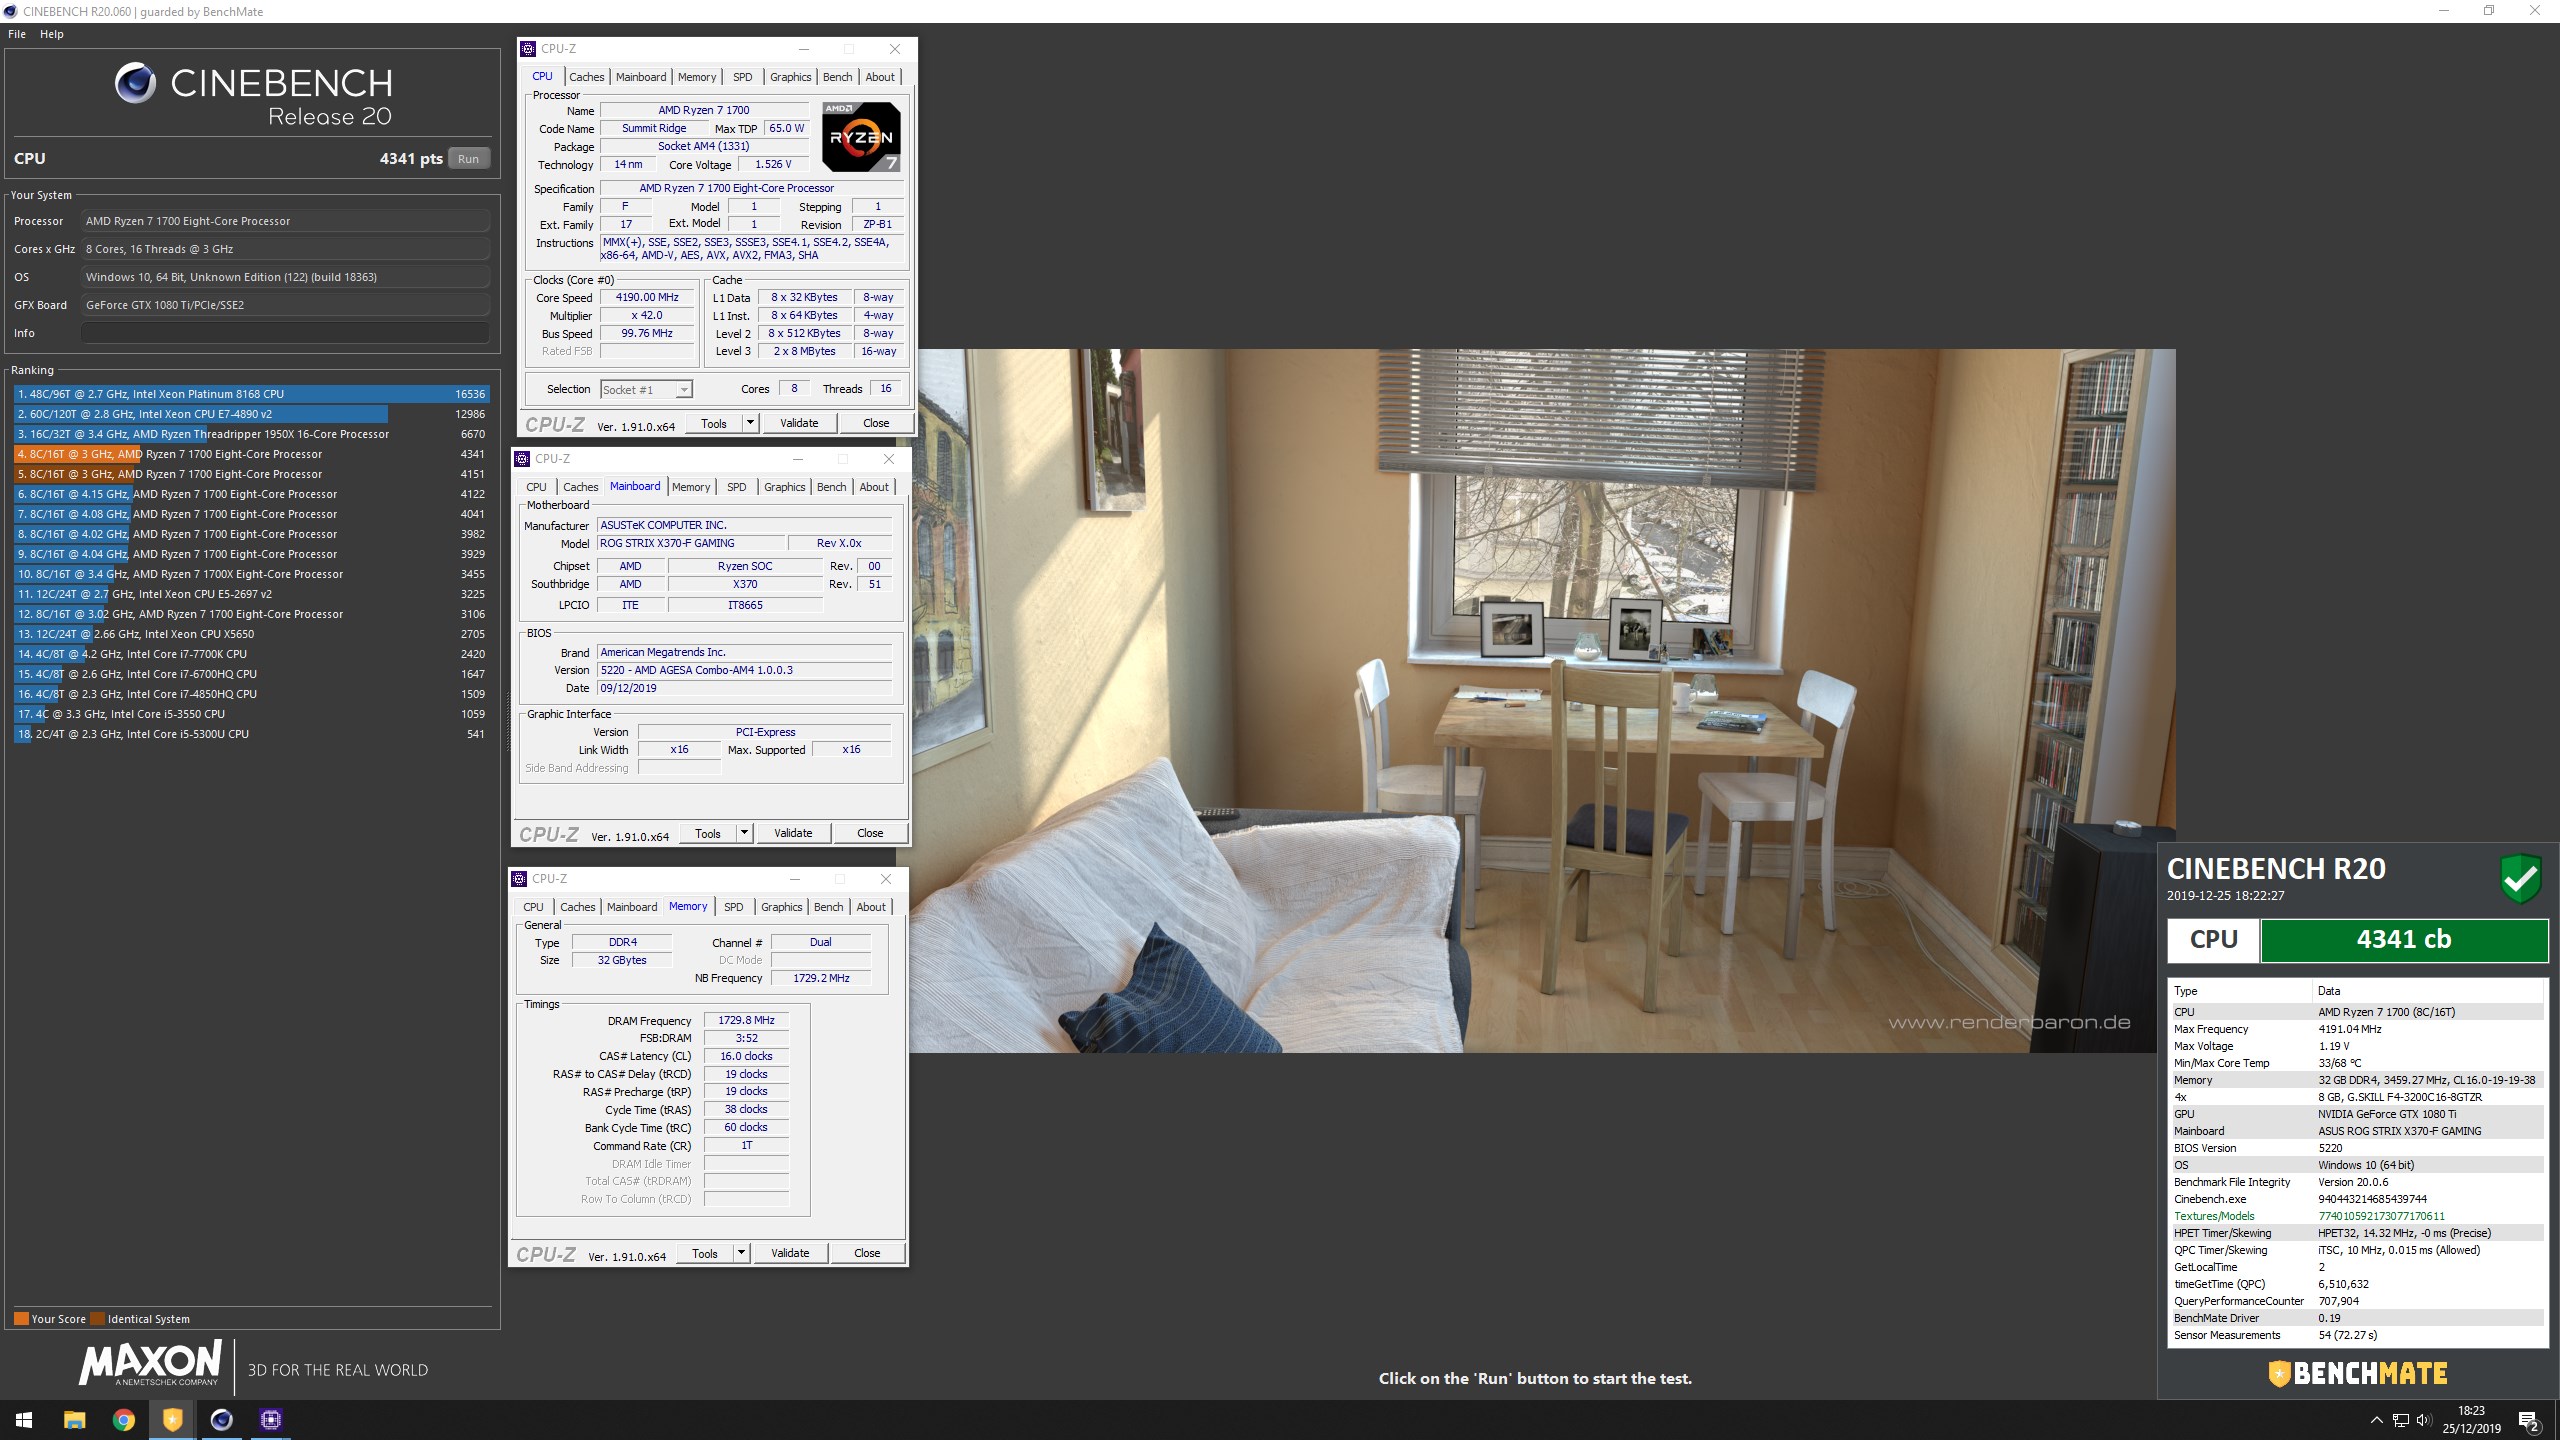Click the CPU-Z icon in the Mainboard window title bar
This screenshot has height=1440, width=2560.
[x=522, y=459]
